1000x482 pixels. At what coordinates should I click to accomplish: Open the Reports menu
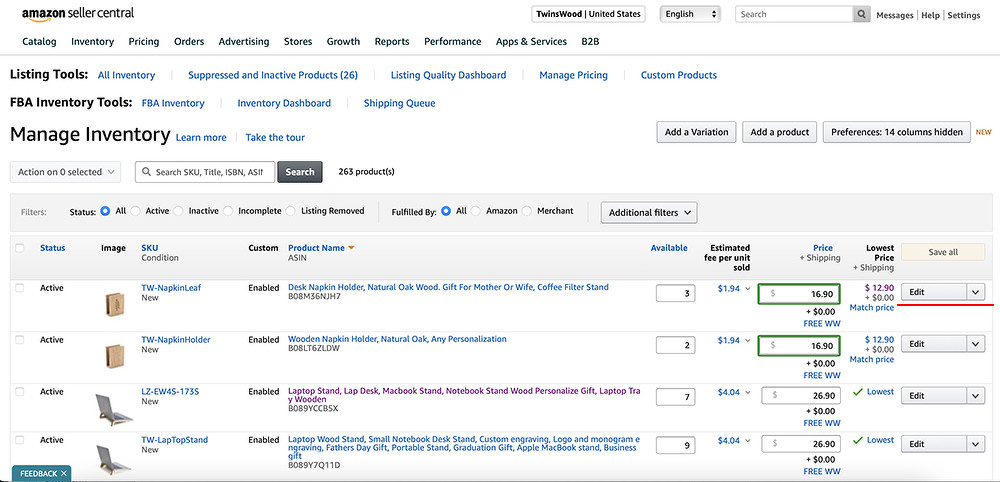pos(392,41)
